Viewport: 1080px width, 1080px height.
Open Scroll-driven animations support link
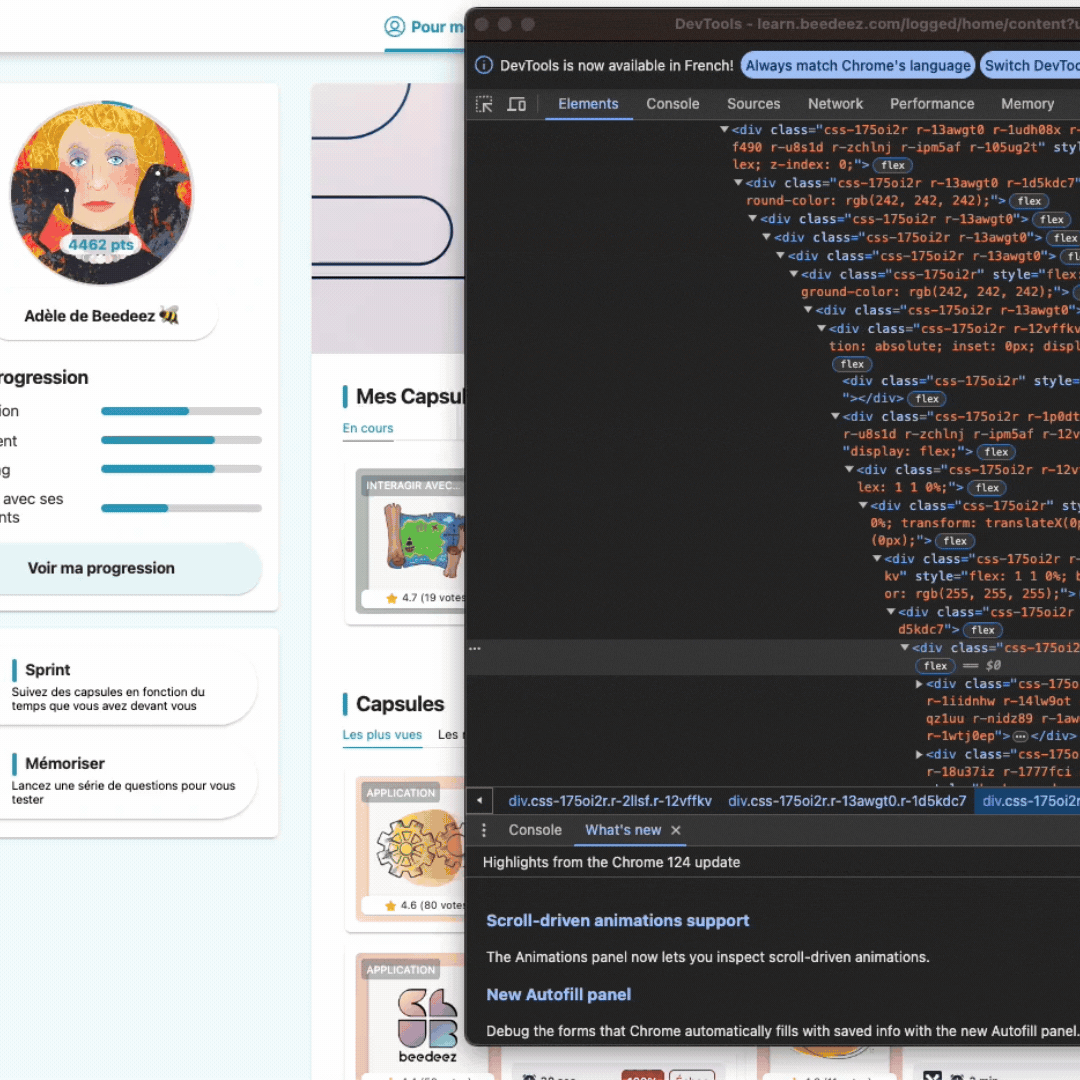click(x=617, y=920)
